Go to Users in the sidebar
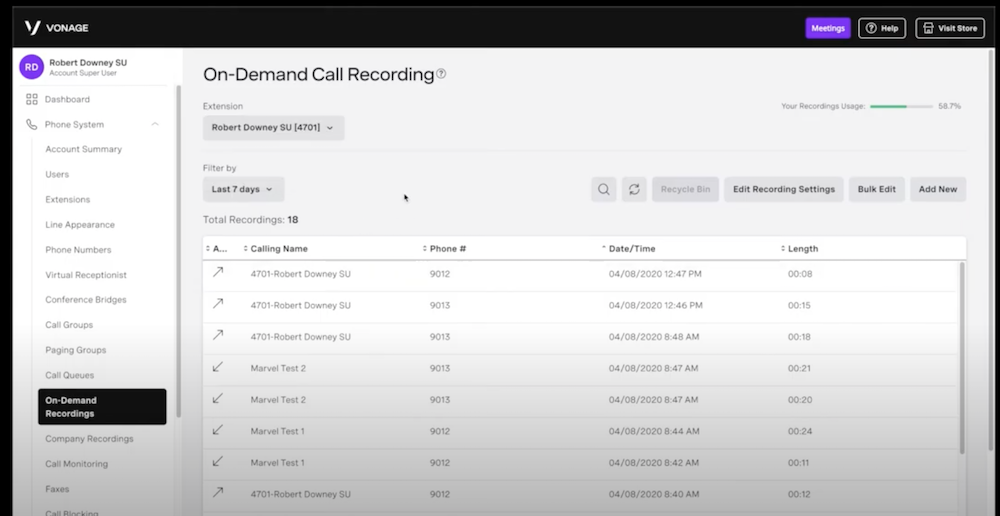The image size is (1000, 516). coord(57,174)
